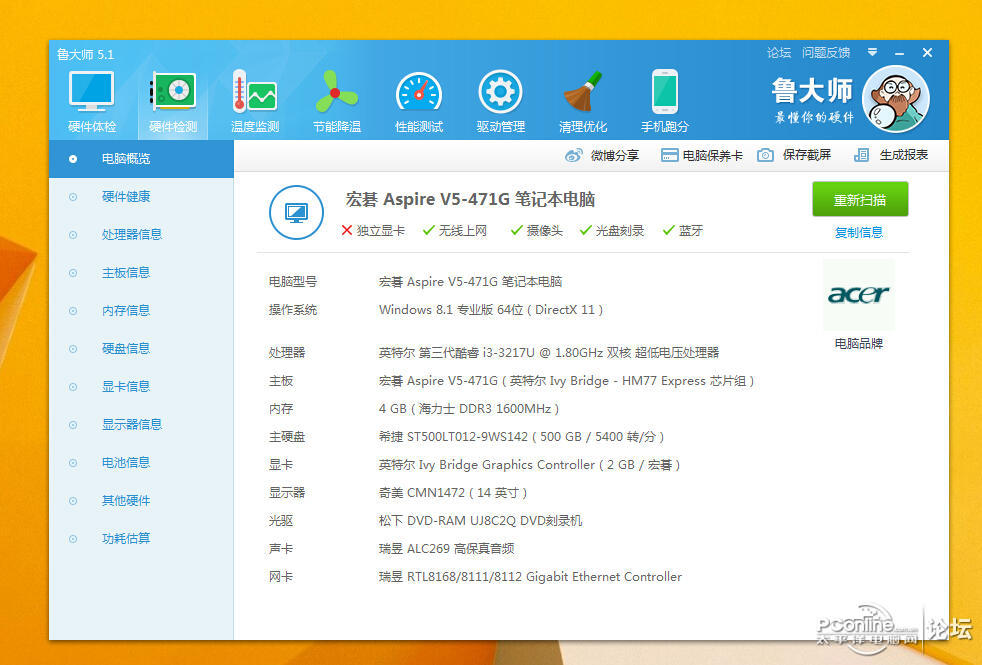Click the ALC269 sound card value
Viewport: 982px width, 665px height.
click(x=447, y=549)
